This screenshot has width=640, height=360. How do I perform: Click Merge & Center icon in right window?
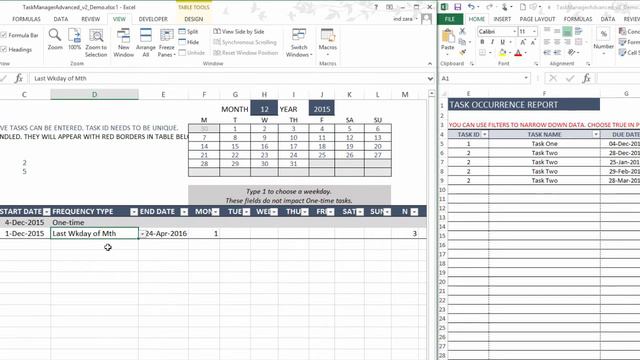tap(578, 42)
